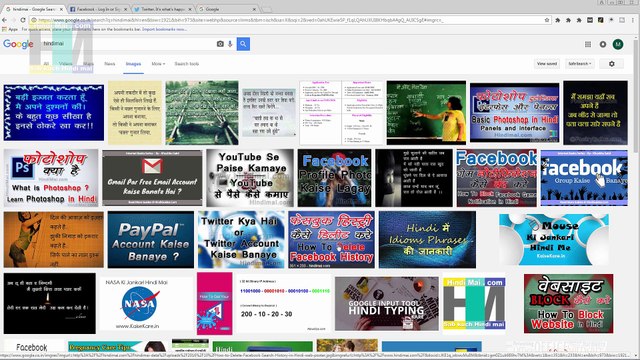Viewport: 640px width, 360px height.
Task: Open the Gmail free email account image
Action: coord(152,178)
